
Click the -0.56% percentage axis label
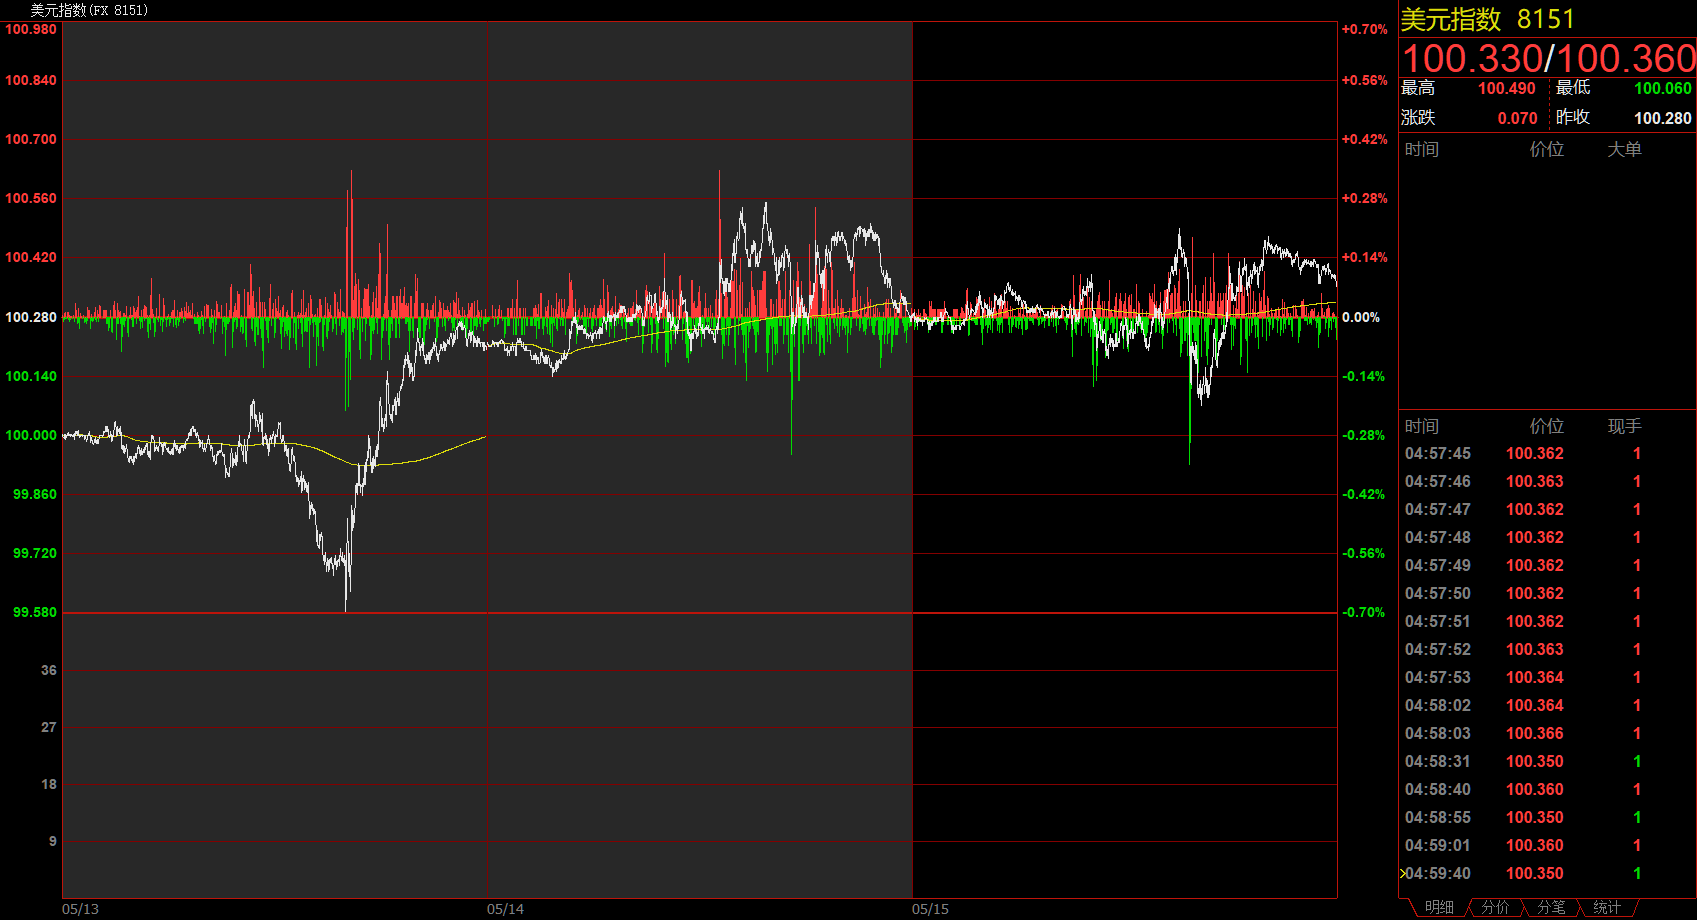coord(1363,553)
